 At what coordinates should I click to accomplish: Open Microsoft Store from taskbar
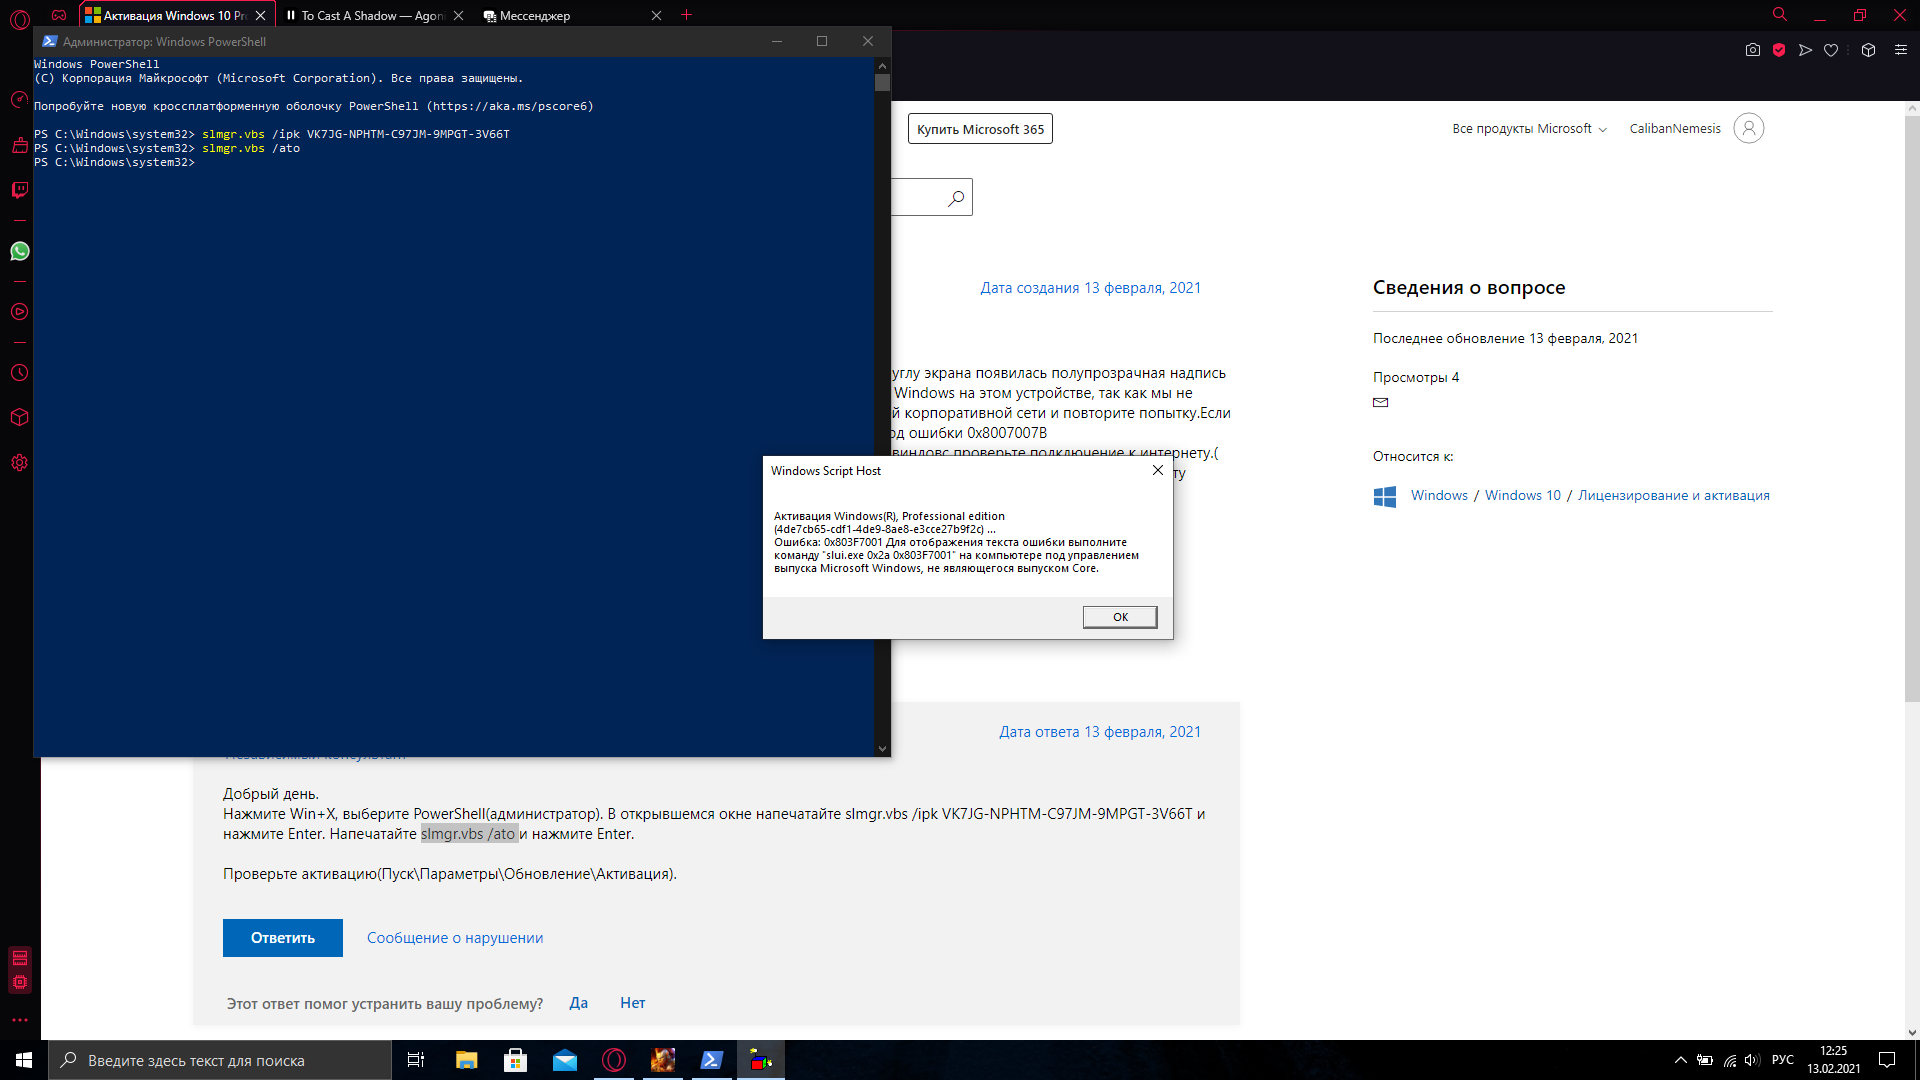point(516,1060)
